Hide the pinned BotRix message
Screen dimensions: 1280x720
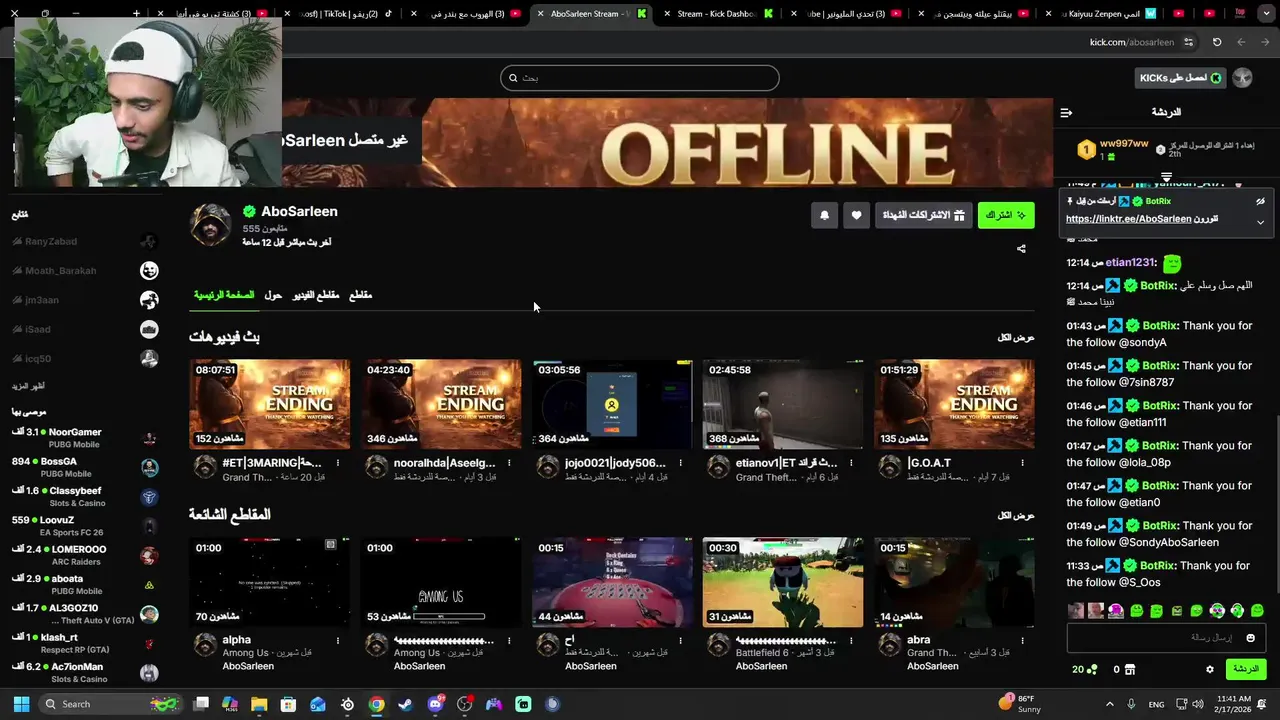pos(1260,201)
